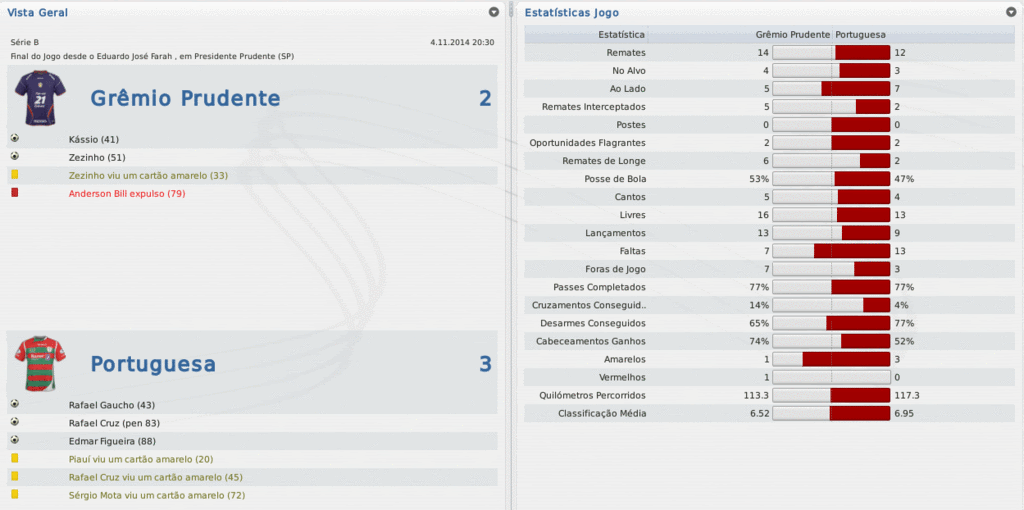Screen dimensions: 1024x510
Task: Click the yellow card icon beside Zezinho
Action: (15, 175)
